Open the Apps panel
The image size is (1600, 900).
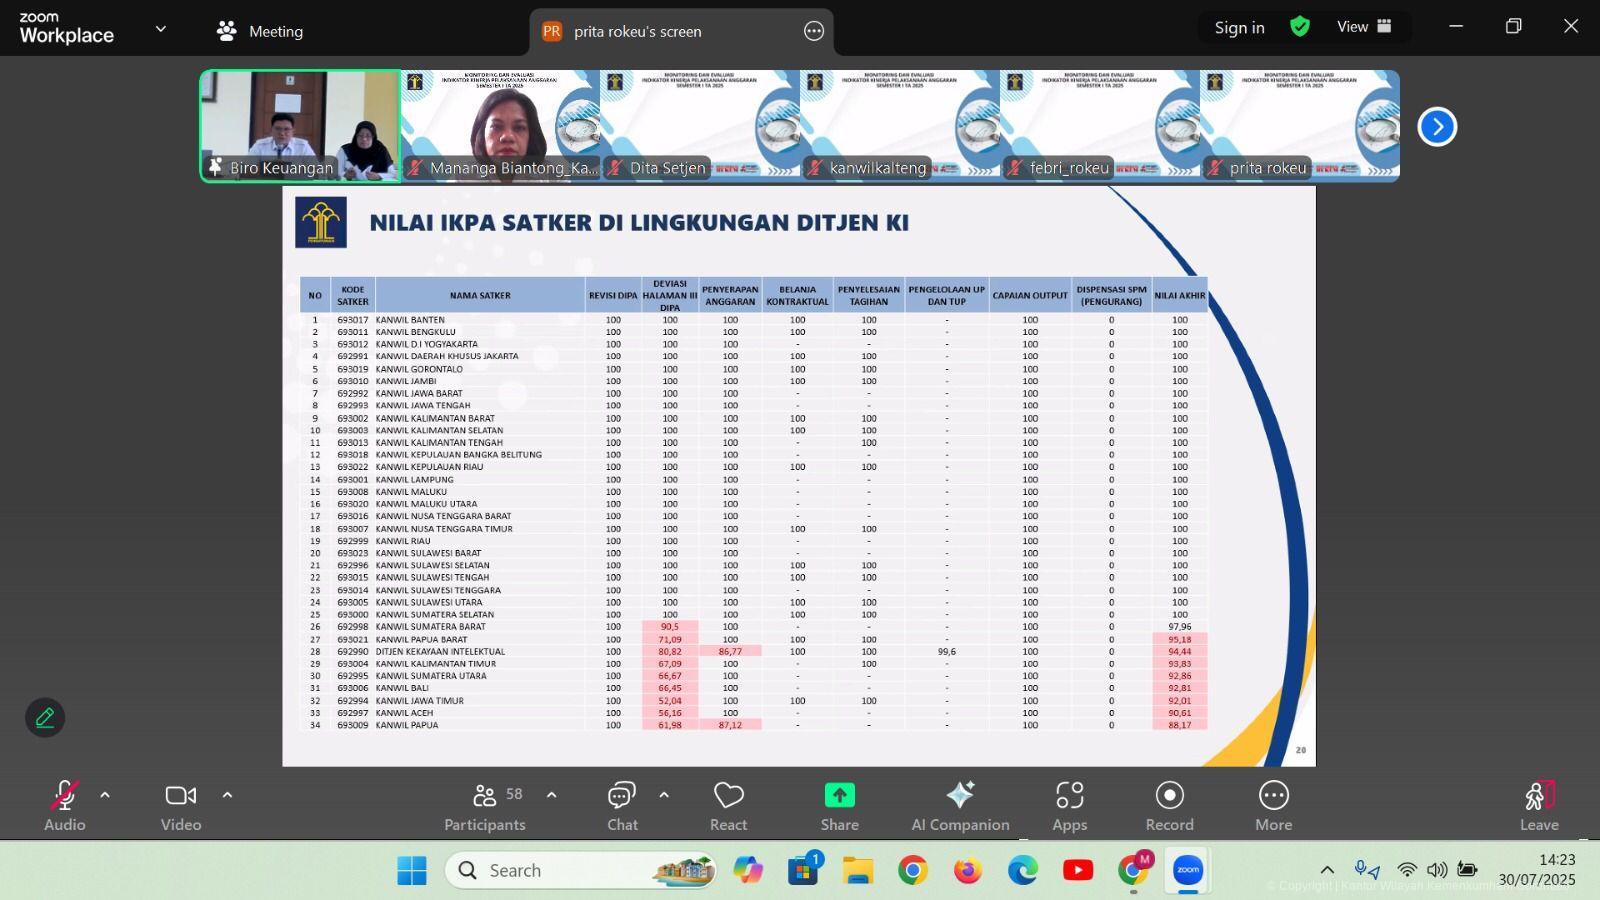[1069, 804]
